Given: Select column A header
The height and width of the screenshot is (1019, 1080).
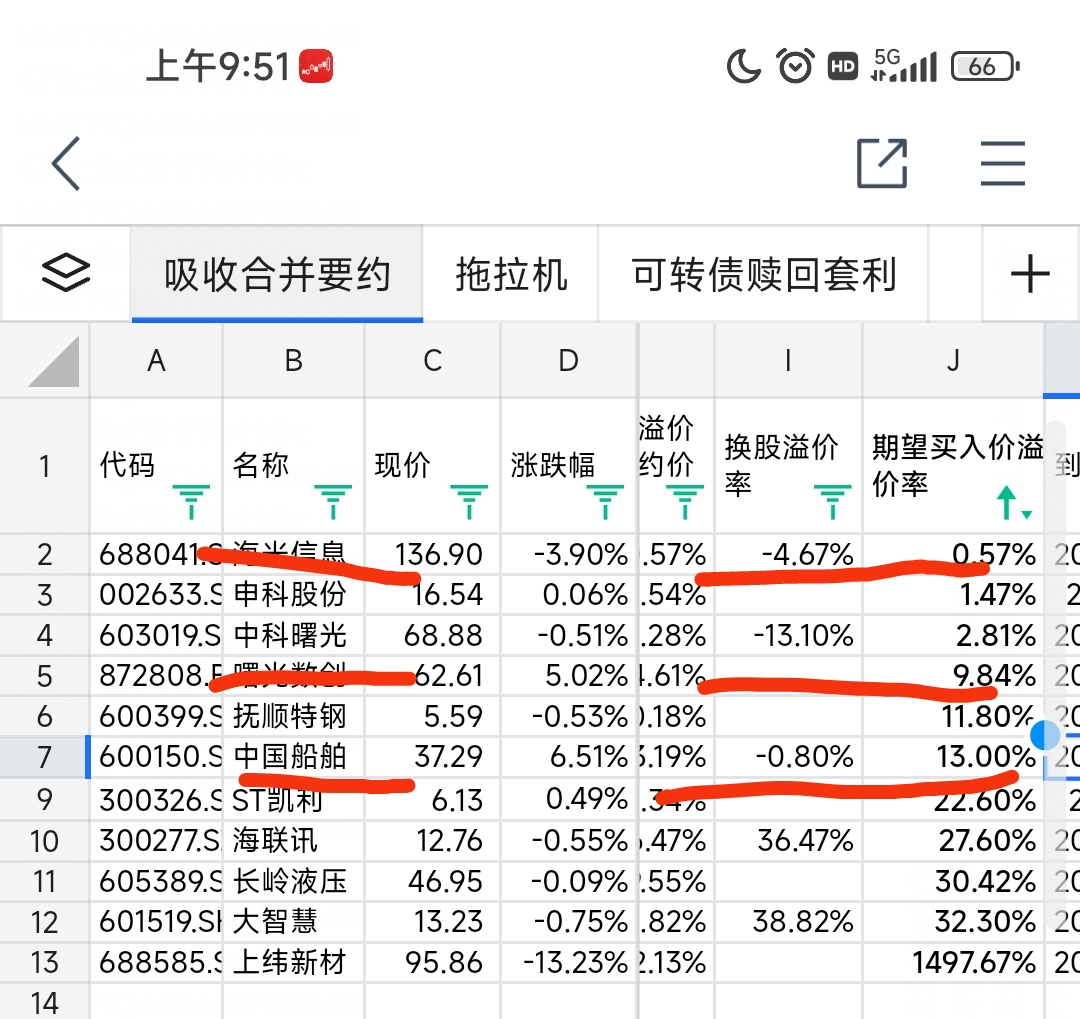Looking at the screenshot, I should point(156,360).
